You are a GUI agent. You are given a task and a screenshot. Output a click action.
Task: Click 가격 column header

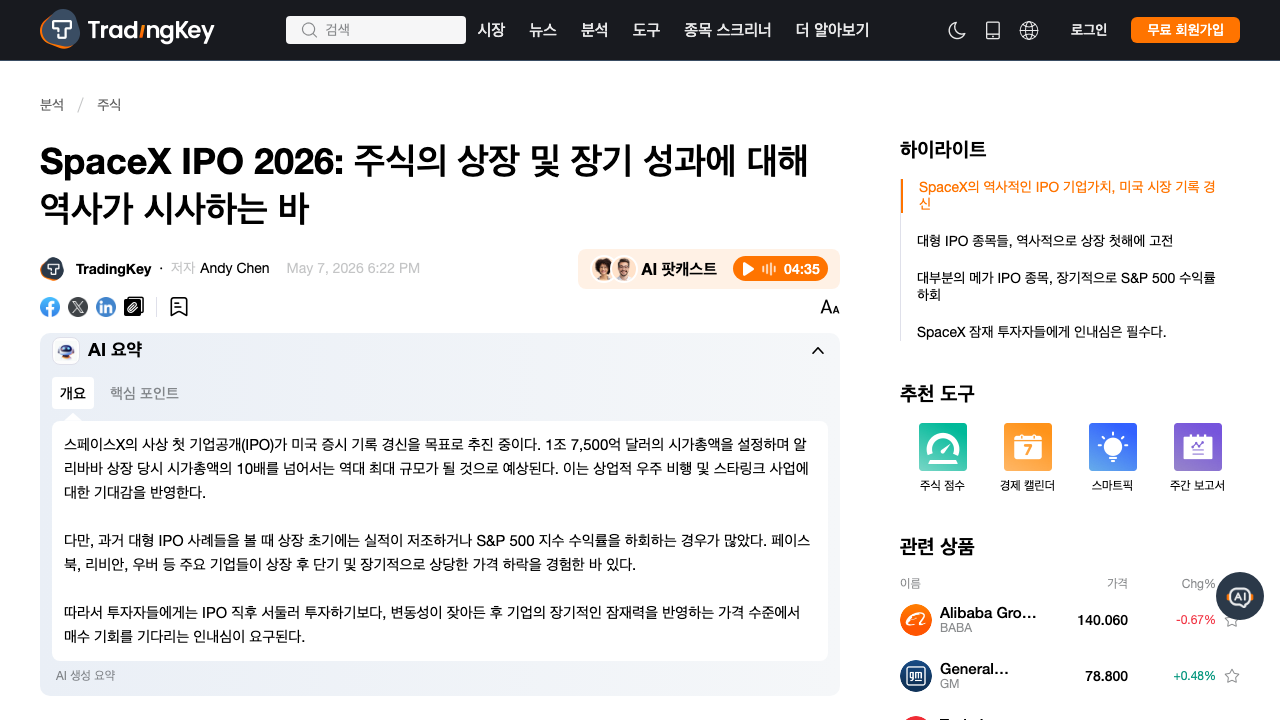pyautogui.click(x=1117, y=583)
